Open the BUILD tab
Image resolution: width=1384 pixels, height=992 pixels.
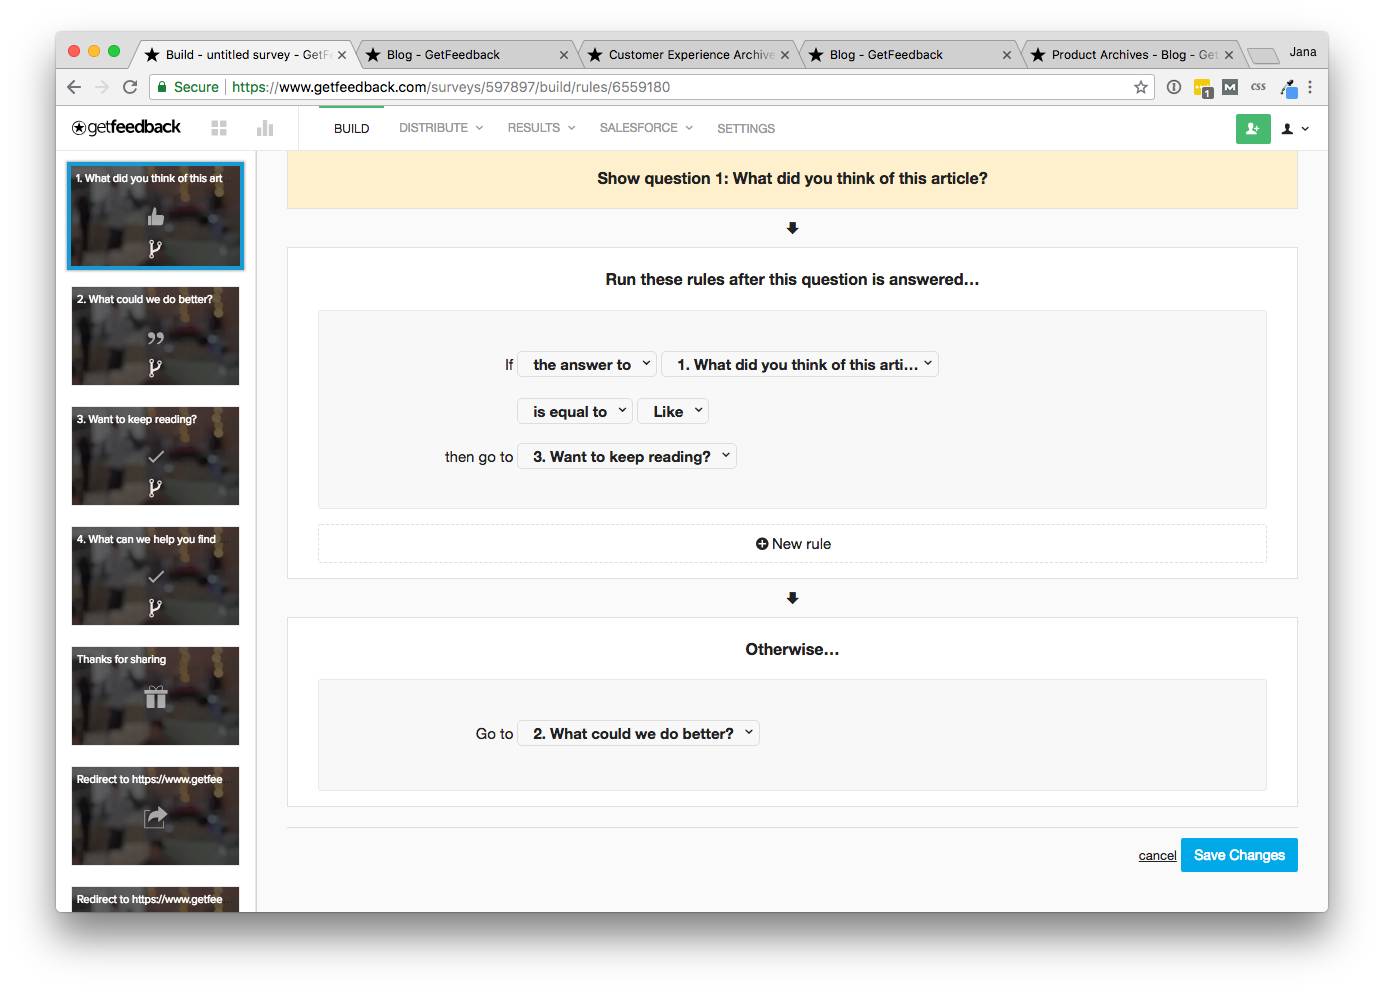(352, 128)
